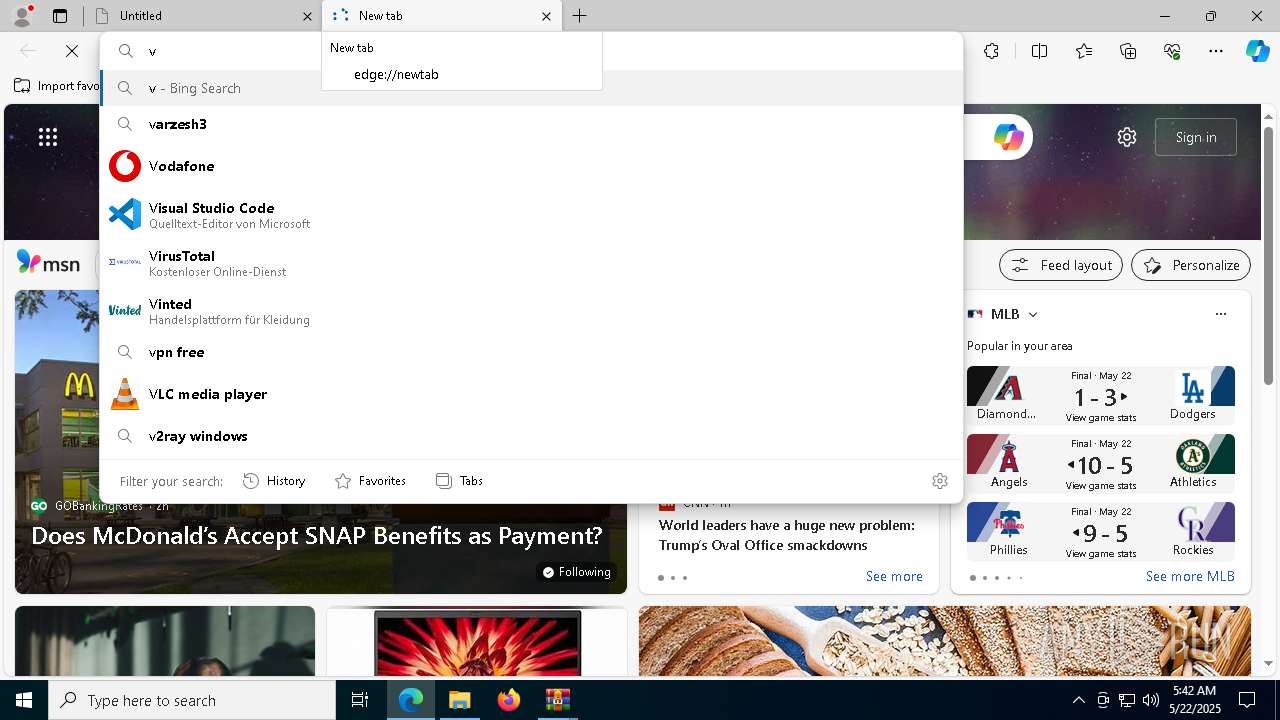Image resolution: width=1280 pixels, height=720 pixels.
Task: Open Browser essentials icon
Action: (1172, 51)
